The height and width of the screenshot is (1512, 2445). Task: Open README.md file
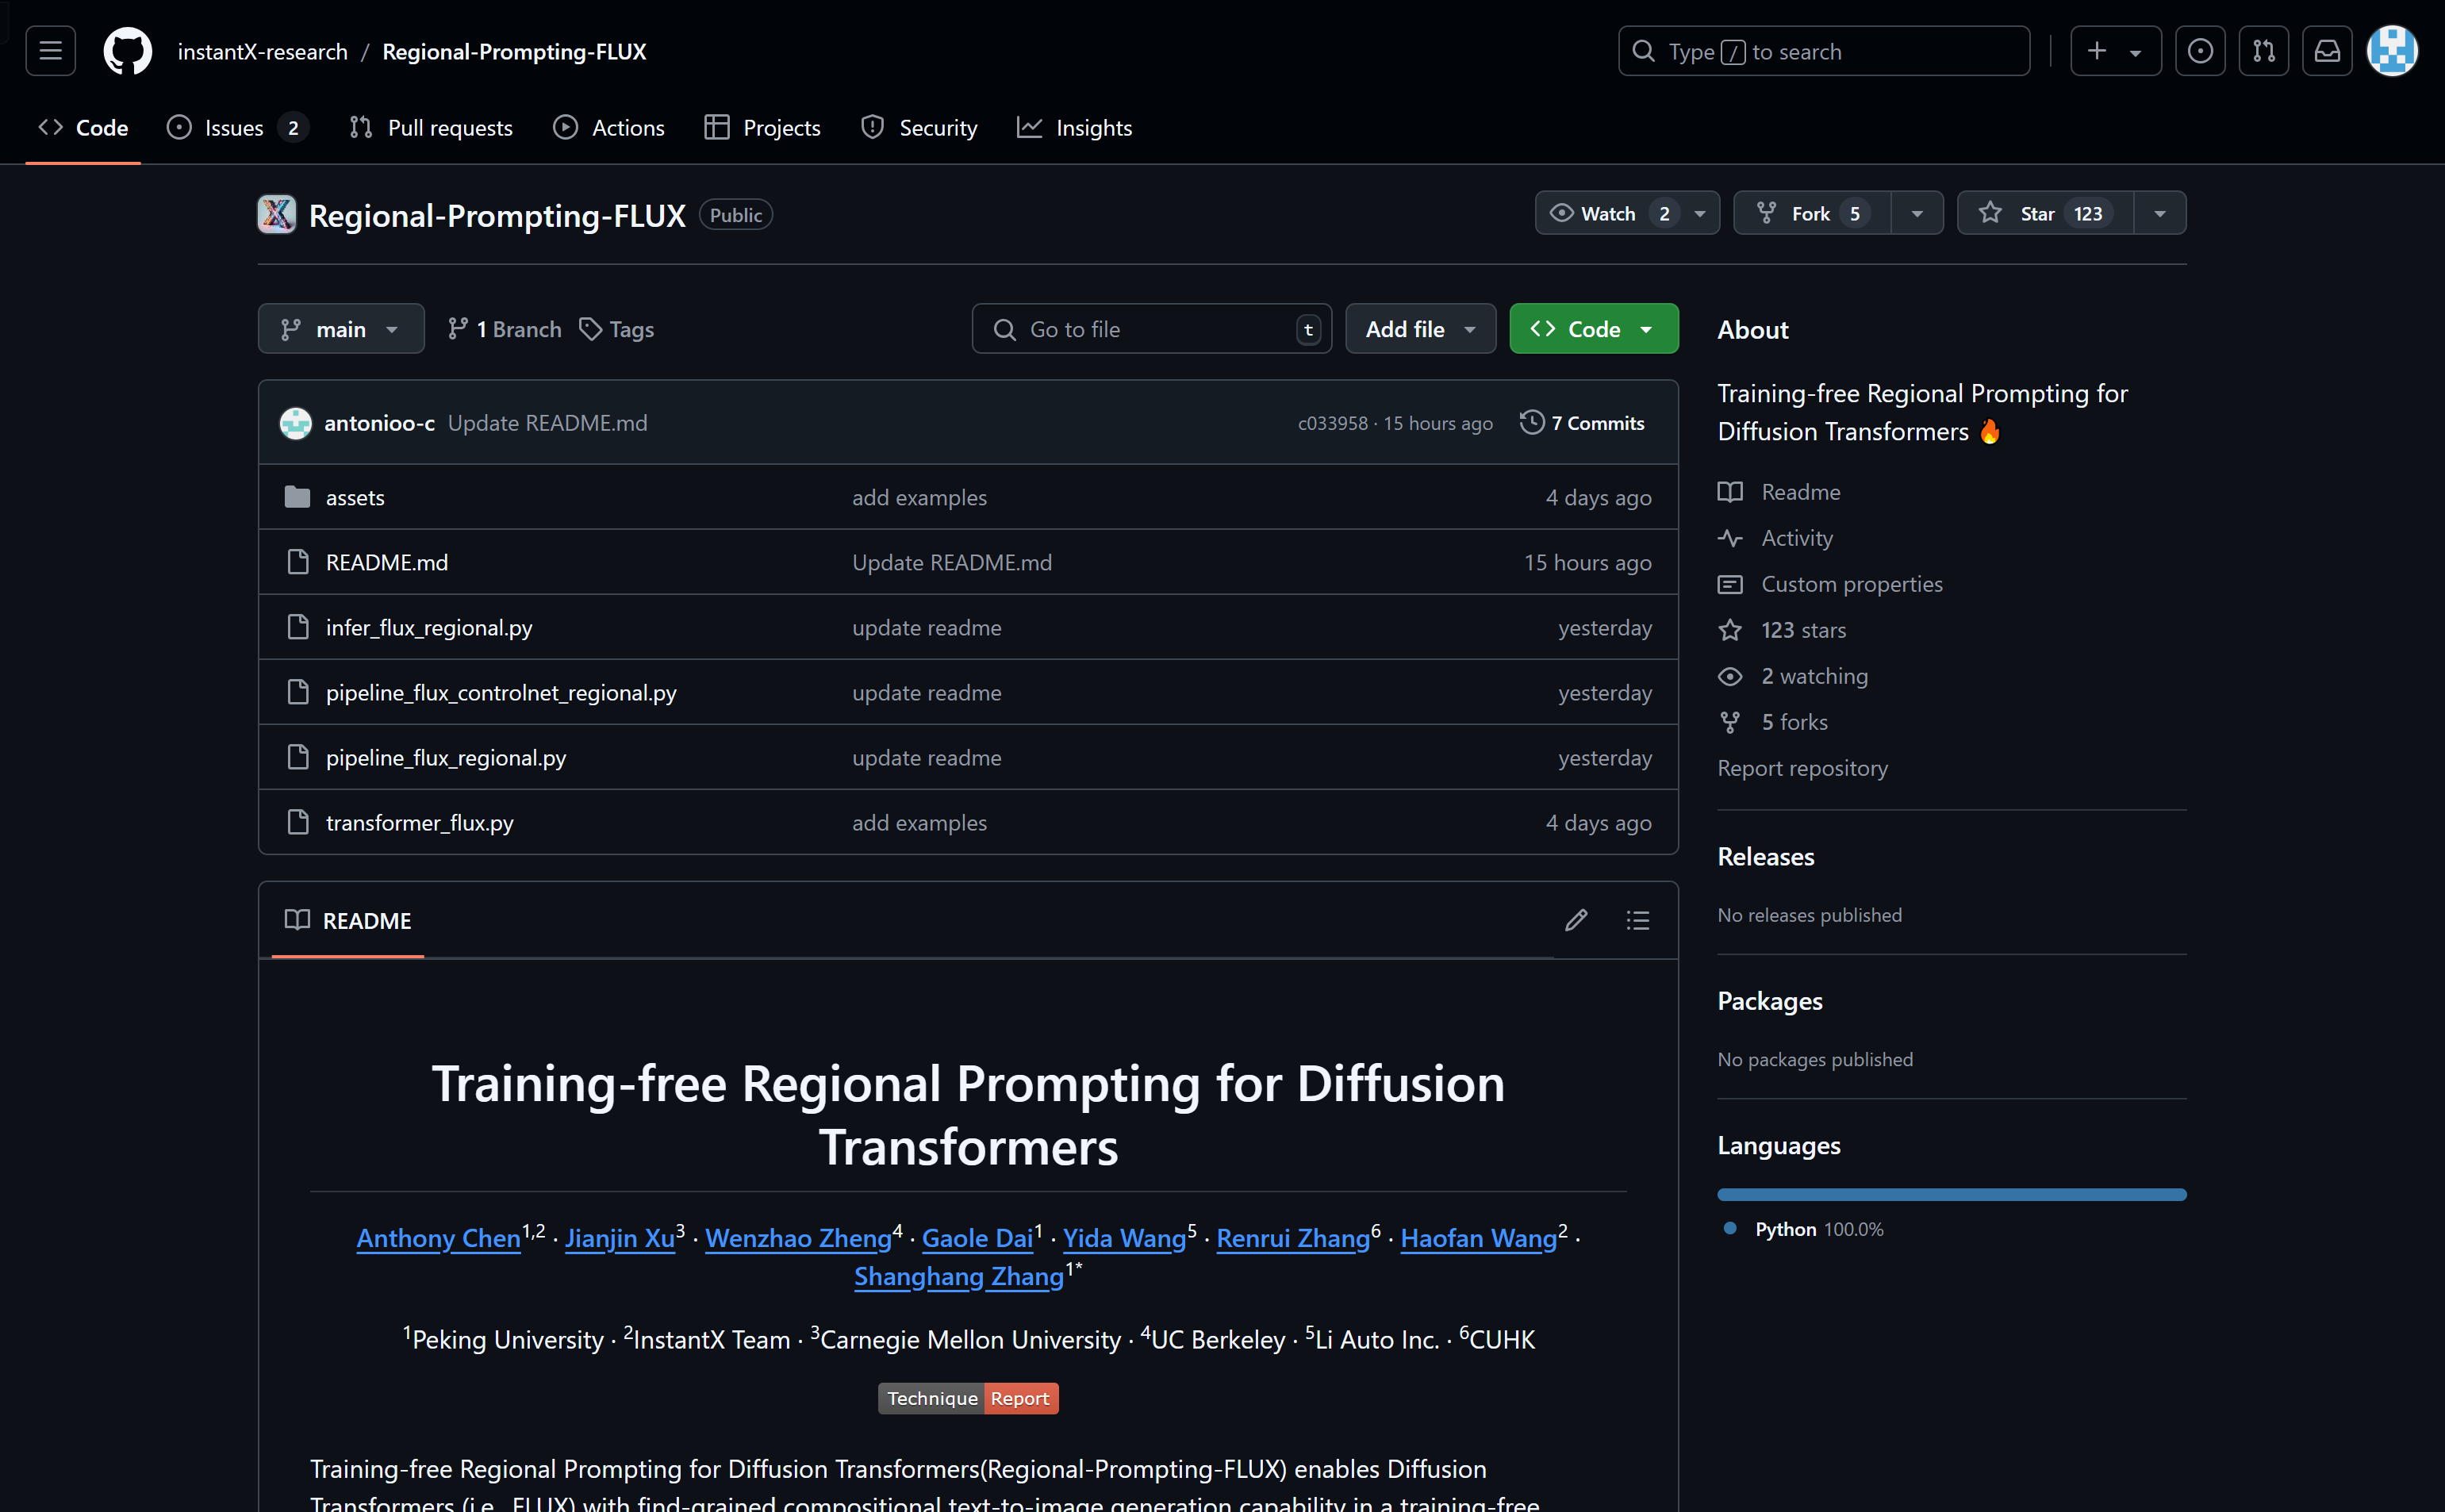[x=387, y=562]
